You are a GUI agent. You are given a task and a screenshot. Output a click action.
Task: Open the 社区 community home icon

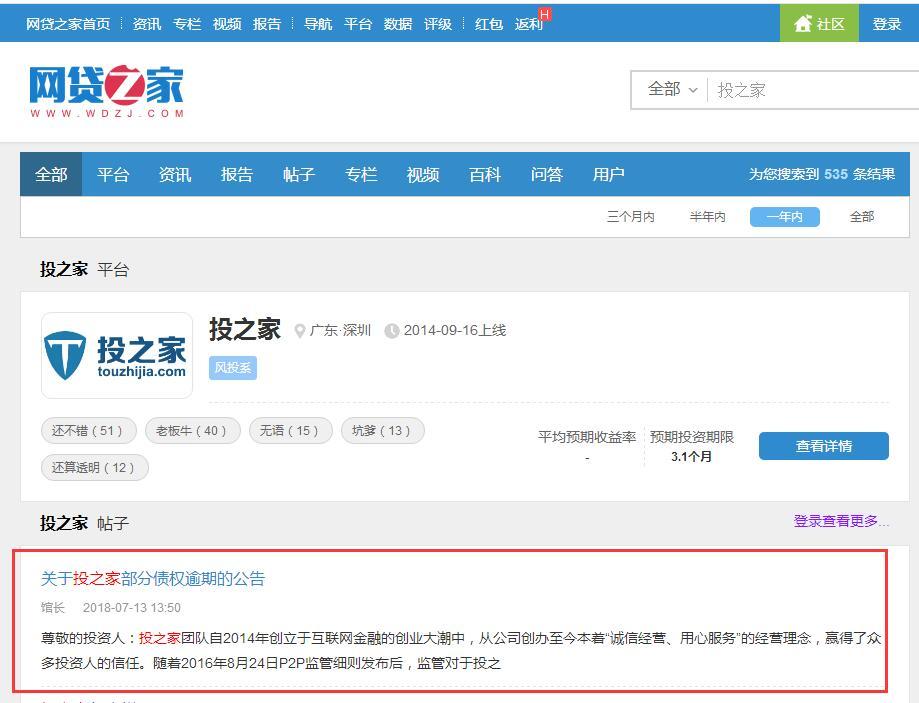tap(802, 23)
